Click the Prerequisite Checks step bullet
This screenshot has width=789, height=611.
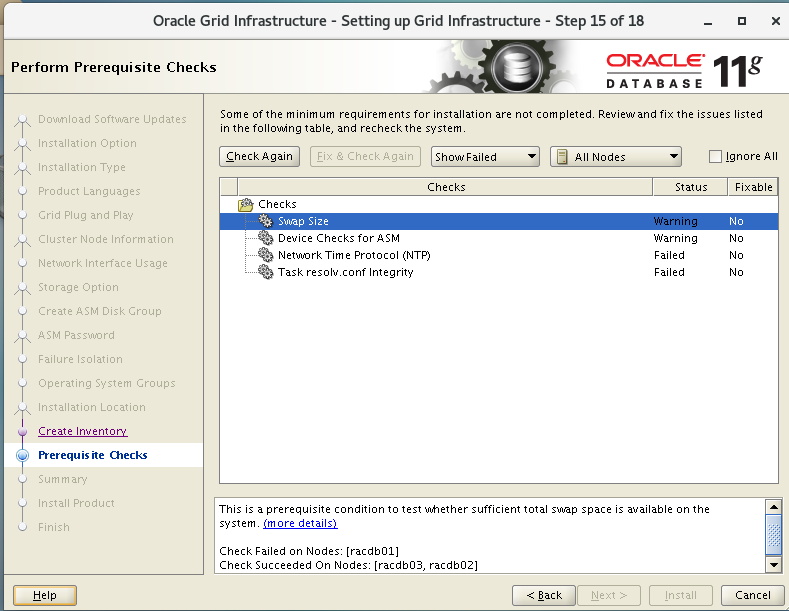click(22, 455)
